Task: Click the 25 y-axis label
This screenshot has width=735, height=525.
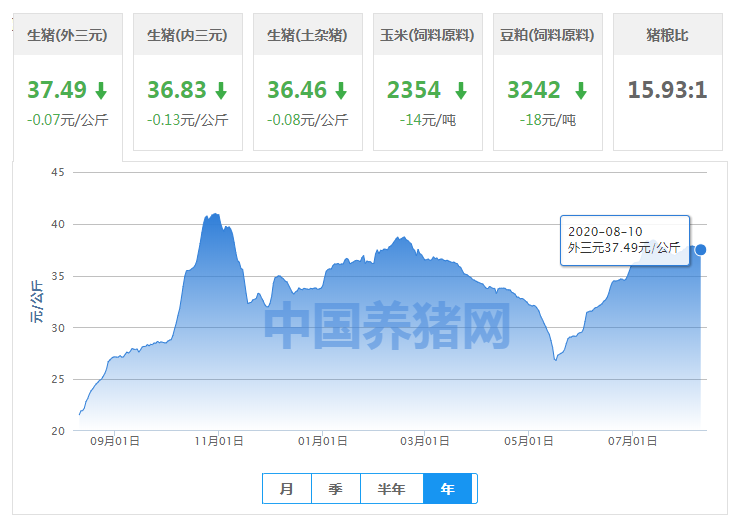Action: point(58,379)
